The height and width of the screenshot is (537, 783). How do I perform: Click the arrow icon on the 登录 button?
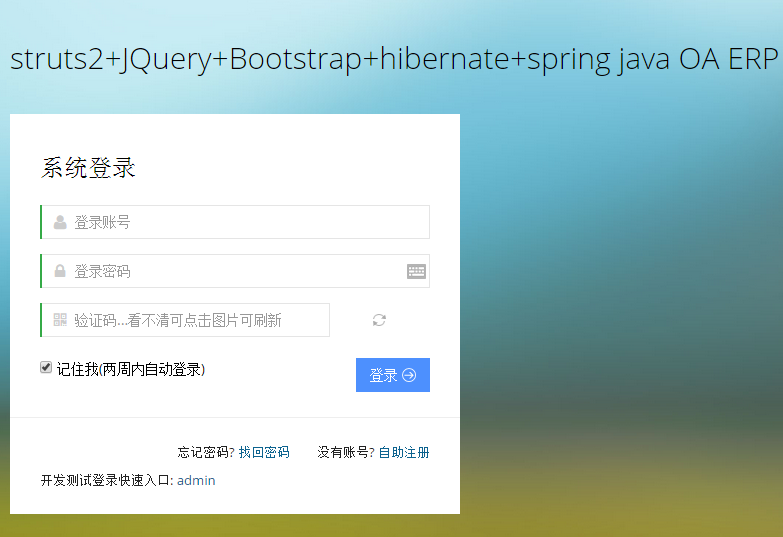point(409,375)
